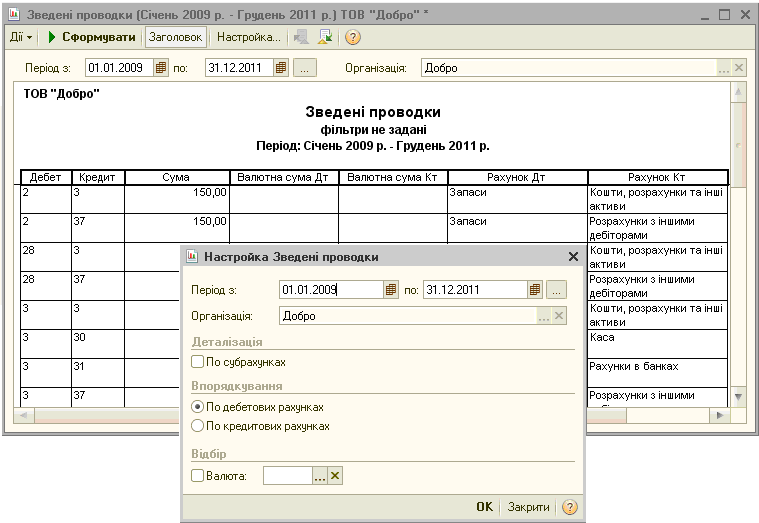Open calendar for dialog start date
The width and height of the screenshot is (759, 523).
(391, 290)
